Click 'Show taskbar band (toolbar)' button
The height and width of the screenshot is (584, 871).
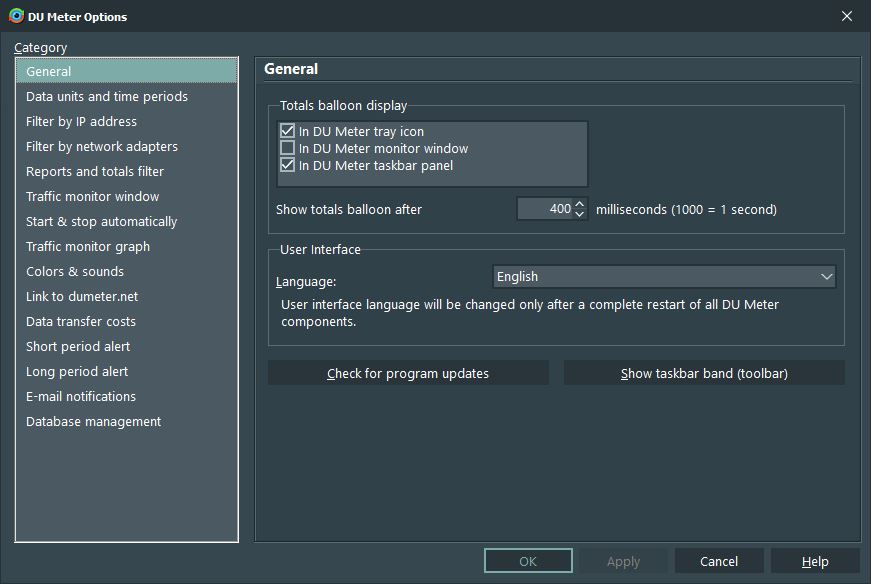[704, 373]
